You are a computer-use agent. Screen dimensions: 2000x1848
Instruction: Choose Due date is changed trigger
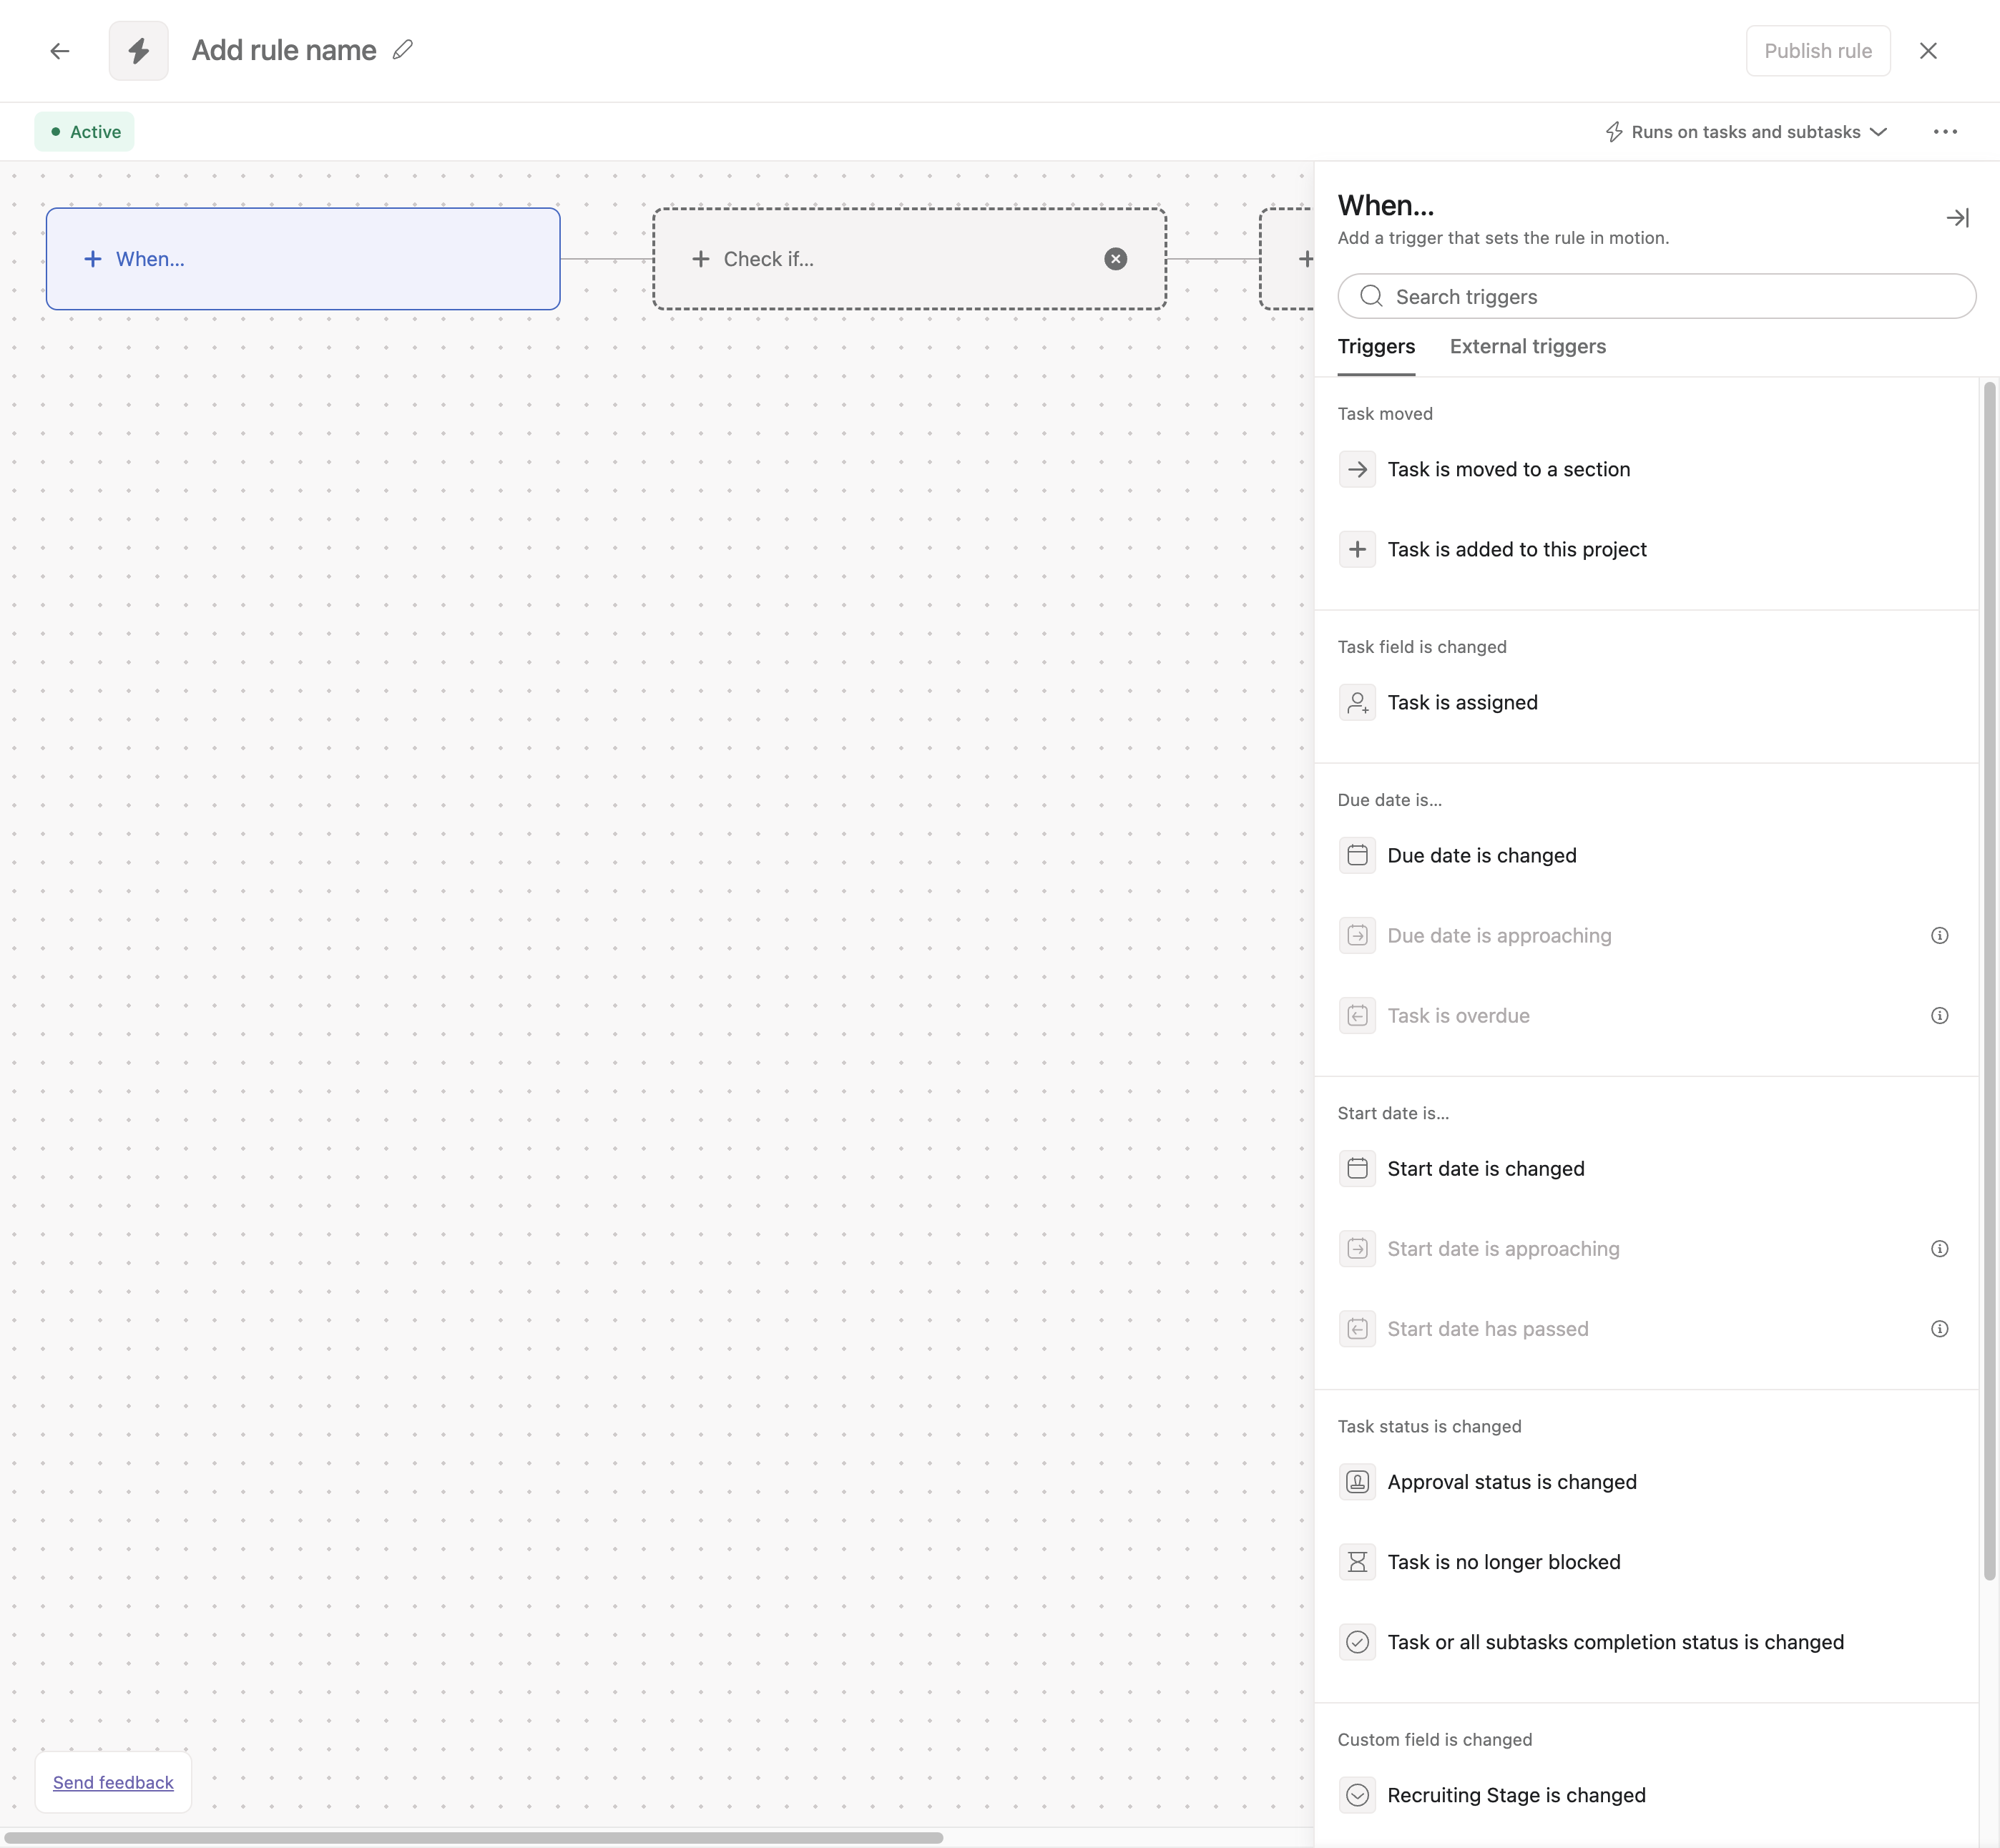coord(1645,856)
